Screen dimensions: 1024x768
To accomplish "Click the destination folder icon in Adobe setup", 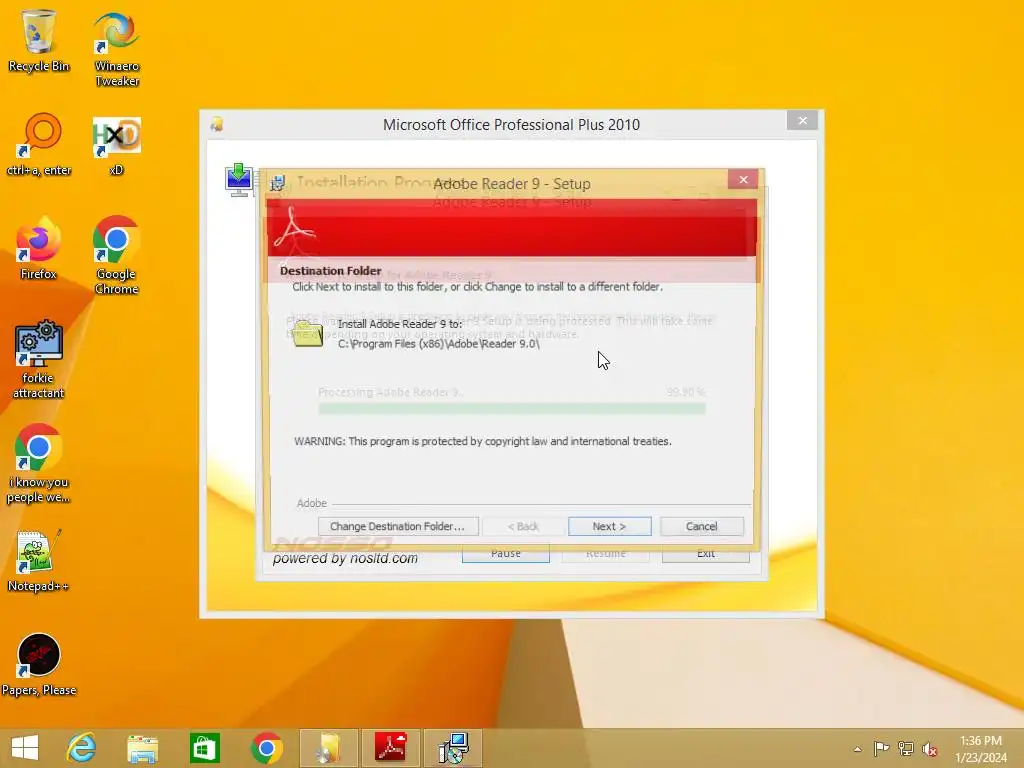I will click(308, 333).
